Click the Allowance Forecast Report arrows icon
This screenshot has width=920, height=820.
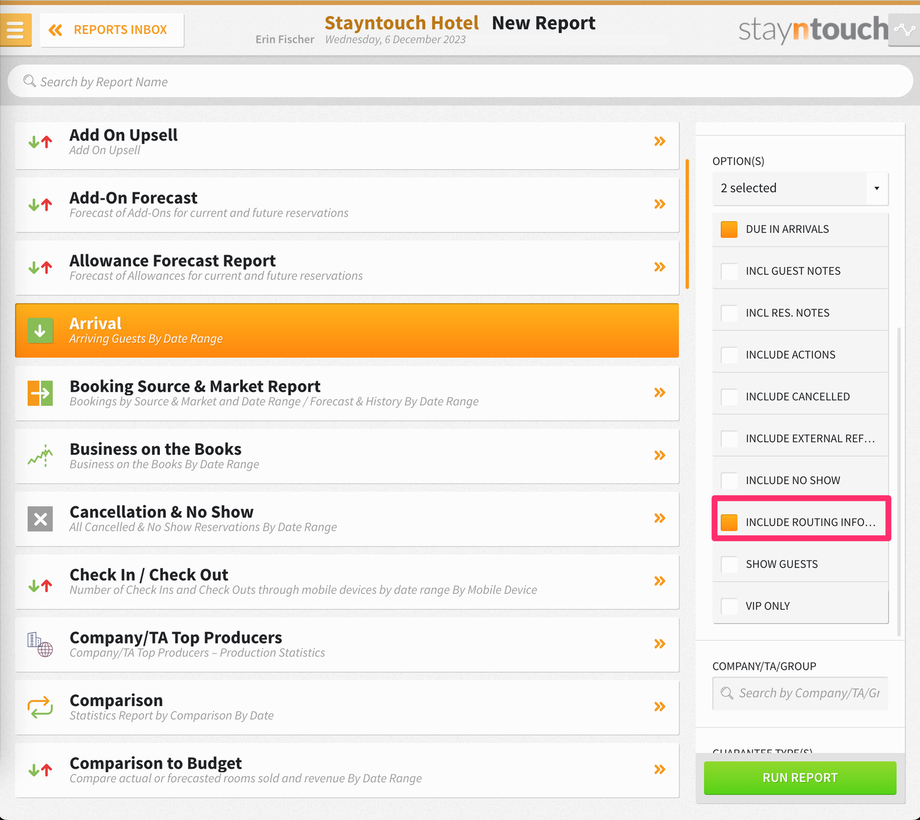coord(40,267)
